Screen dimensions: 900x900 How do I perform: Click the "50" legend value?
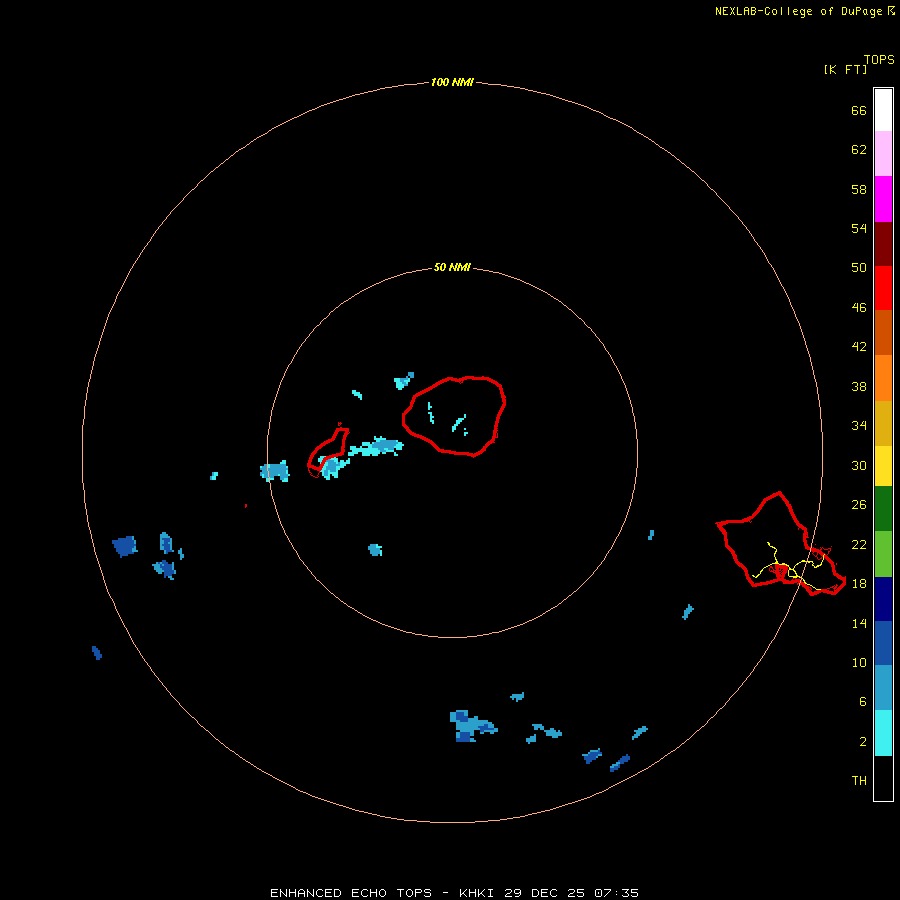click(859, 267)
